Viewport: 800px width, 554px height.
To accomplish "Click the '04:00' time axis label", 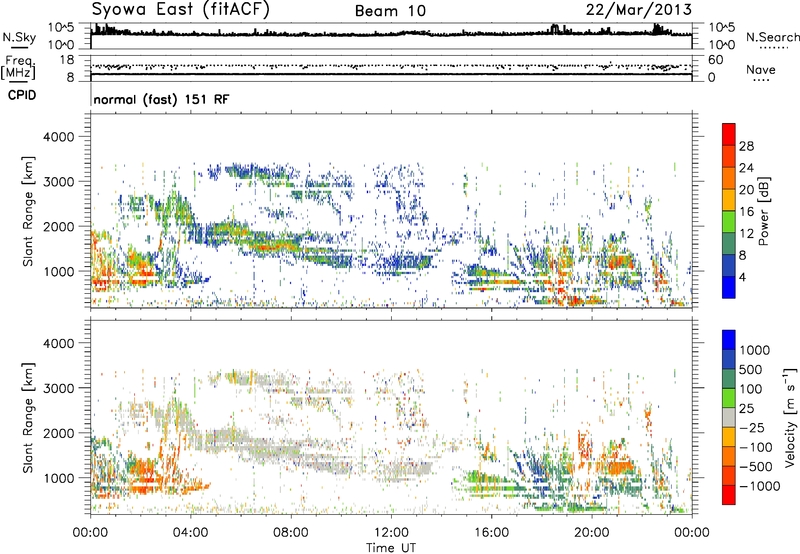I will (191, 533).
